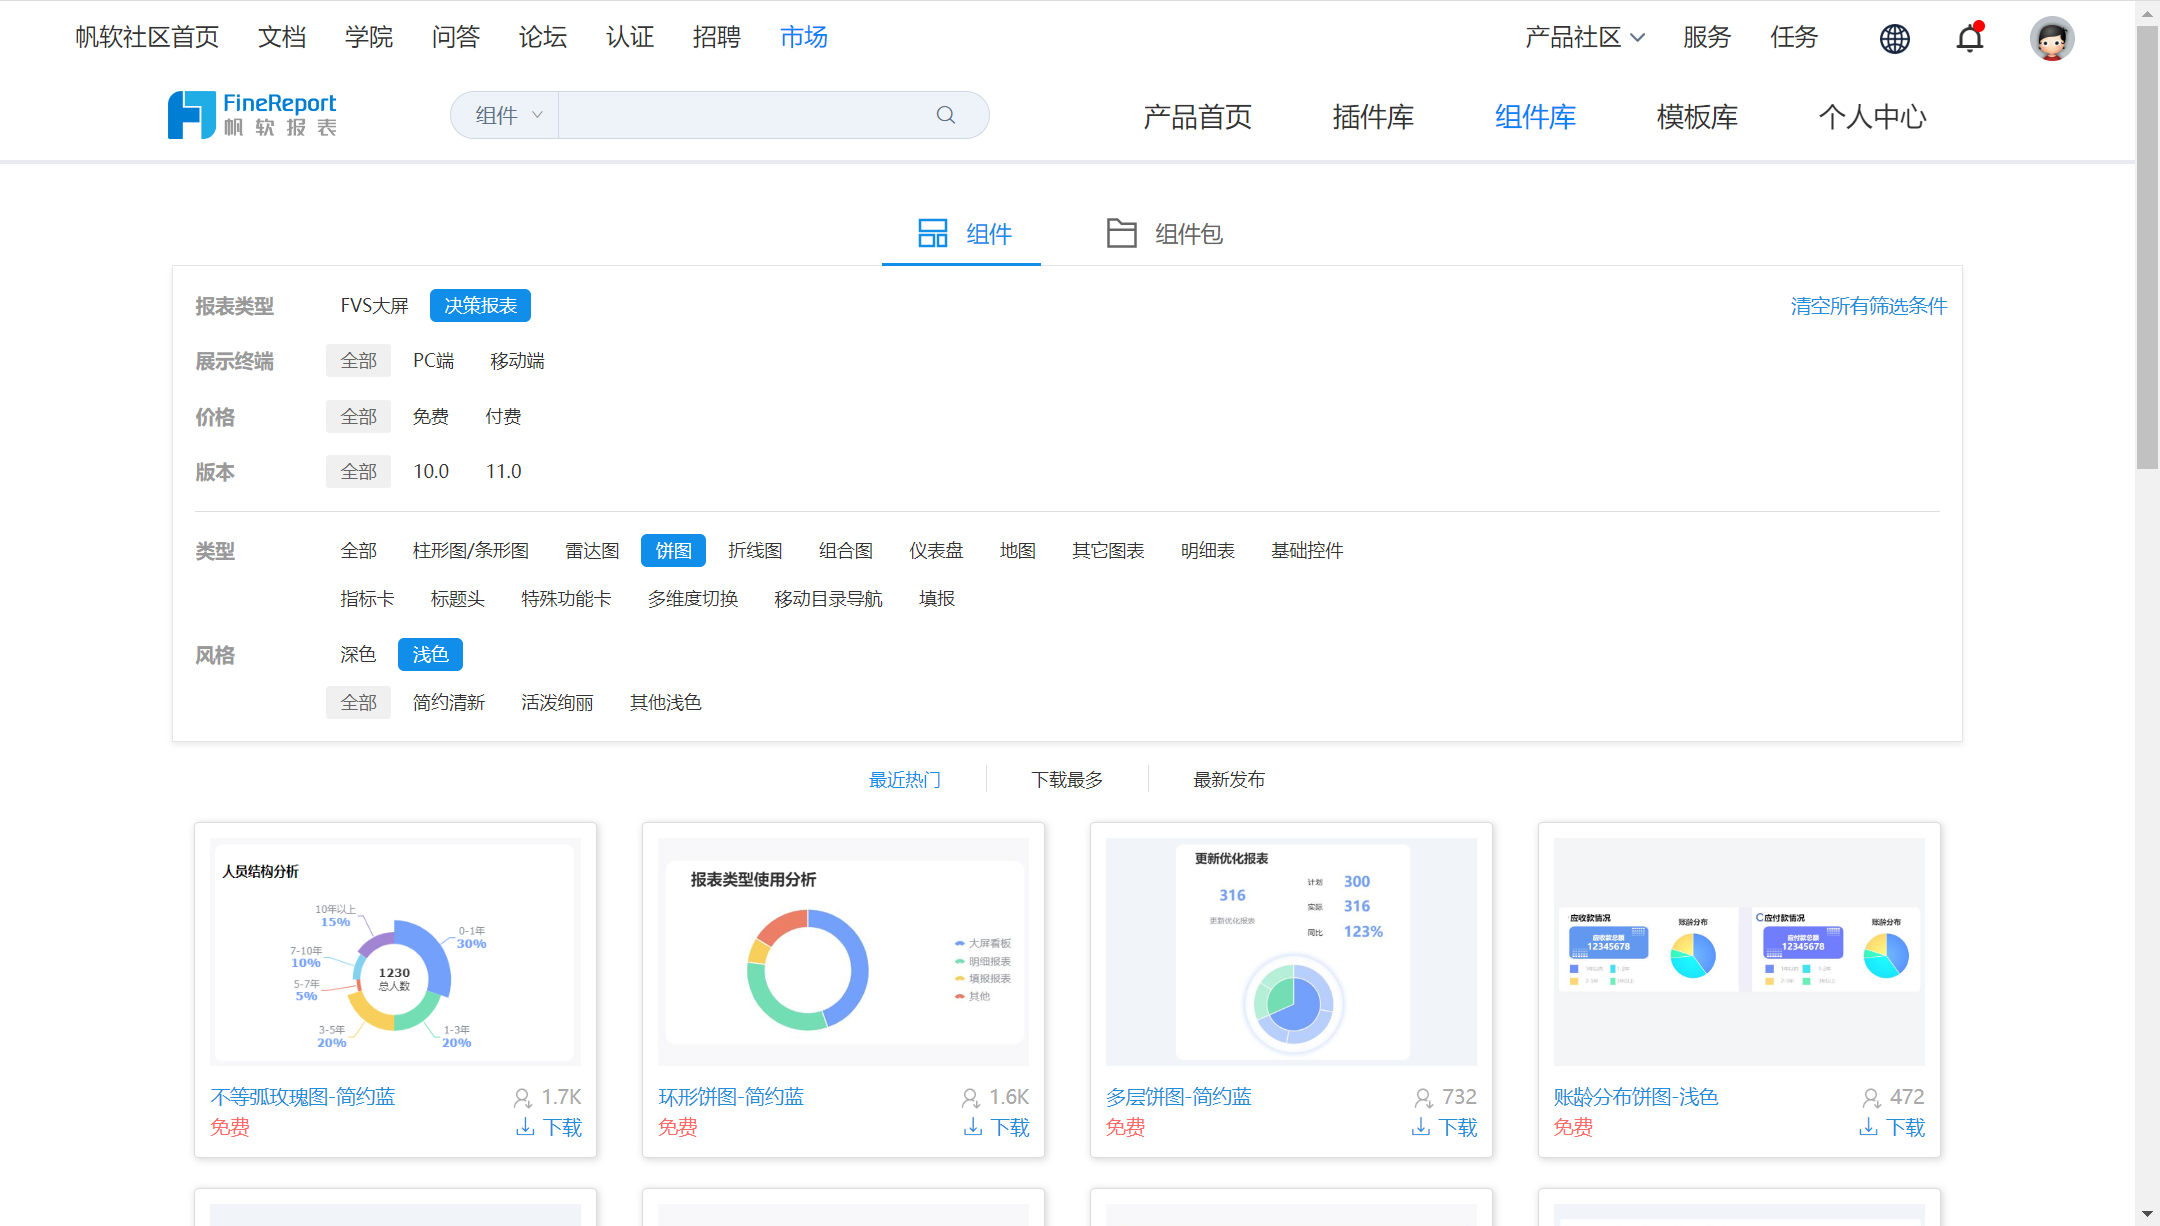Select the 免费 price filter
This screenshot has width=2160, height=1226.
coord(431,416)
